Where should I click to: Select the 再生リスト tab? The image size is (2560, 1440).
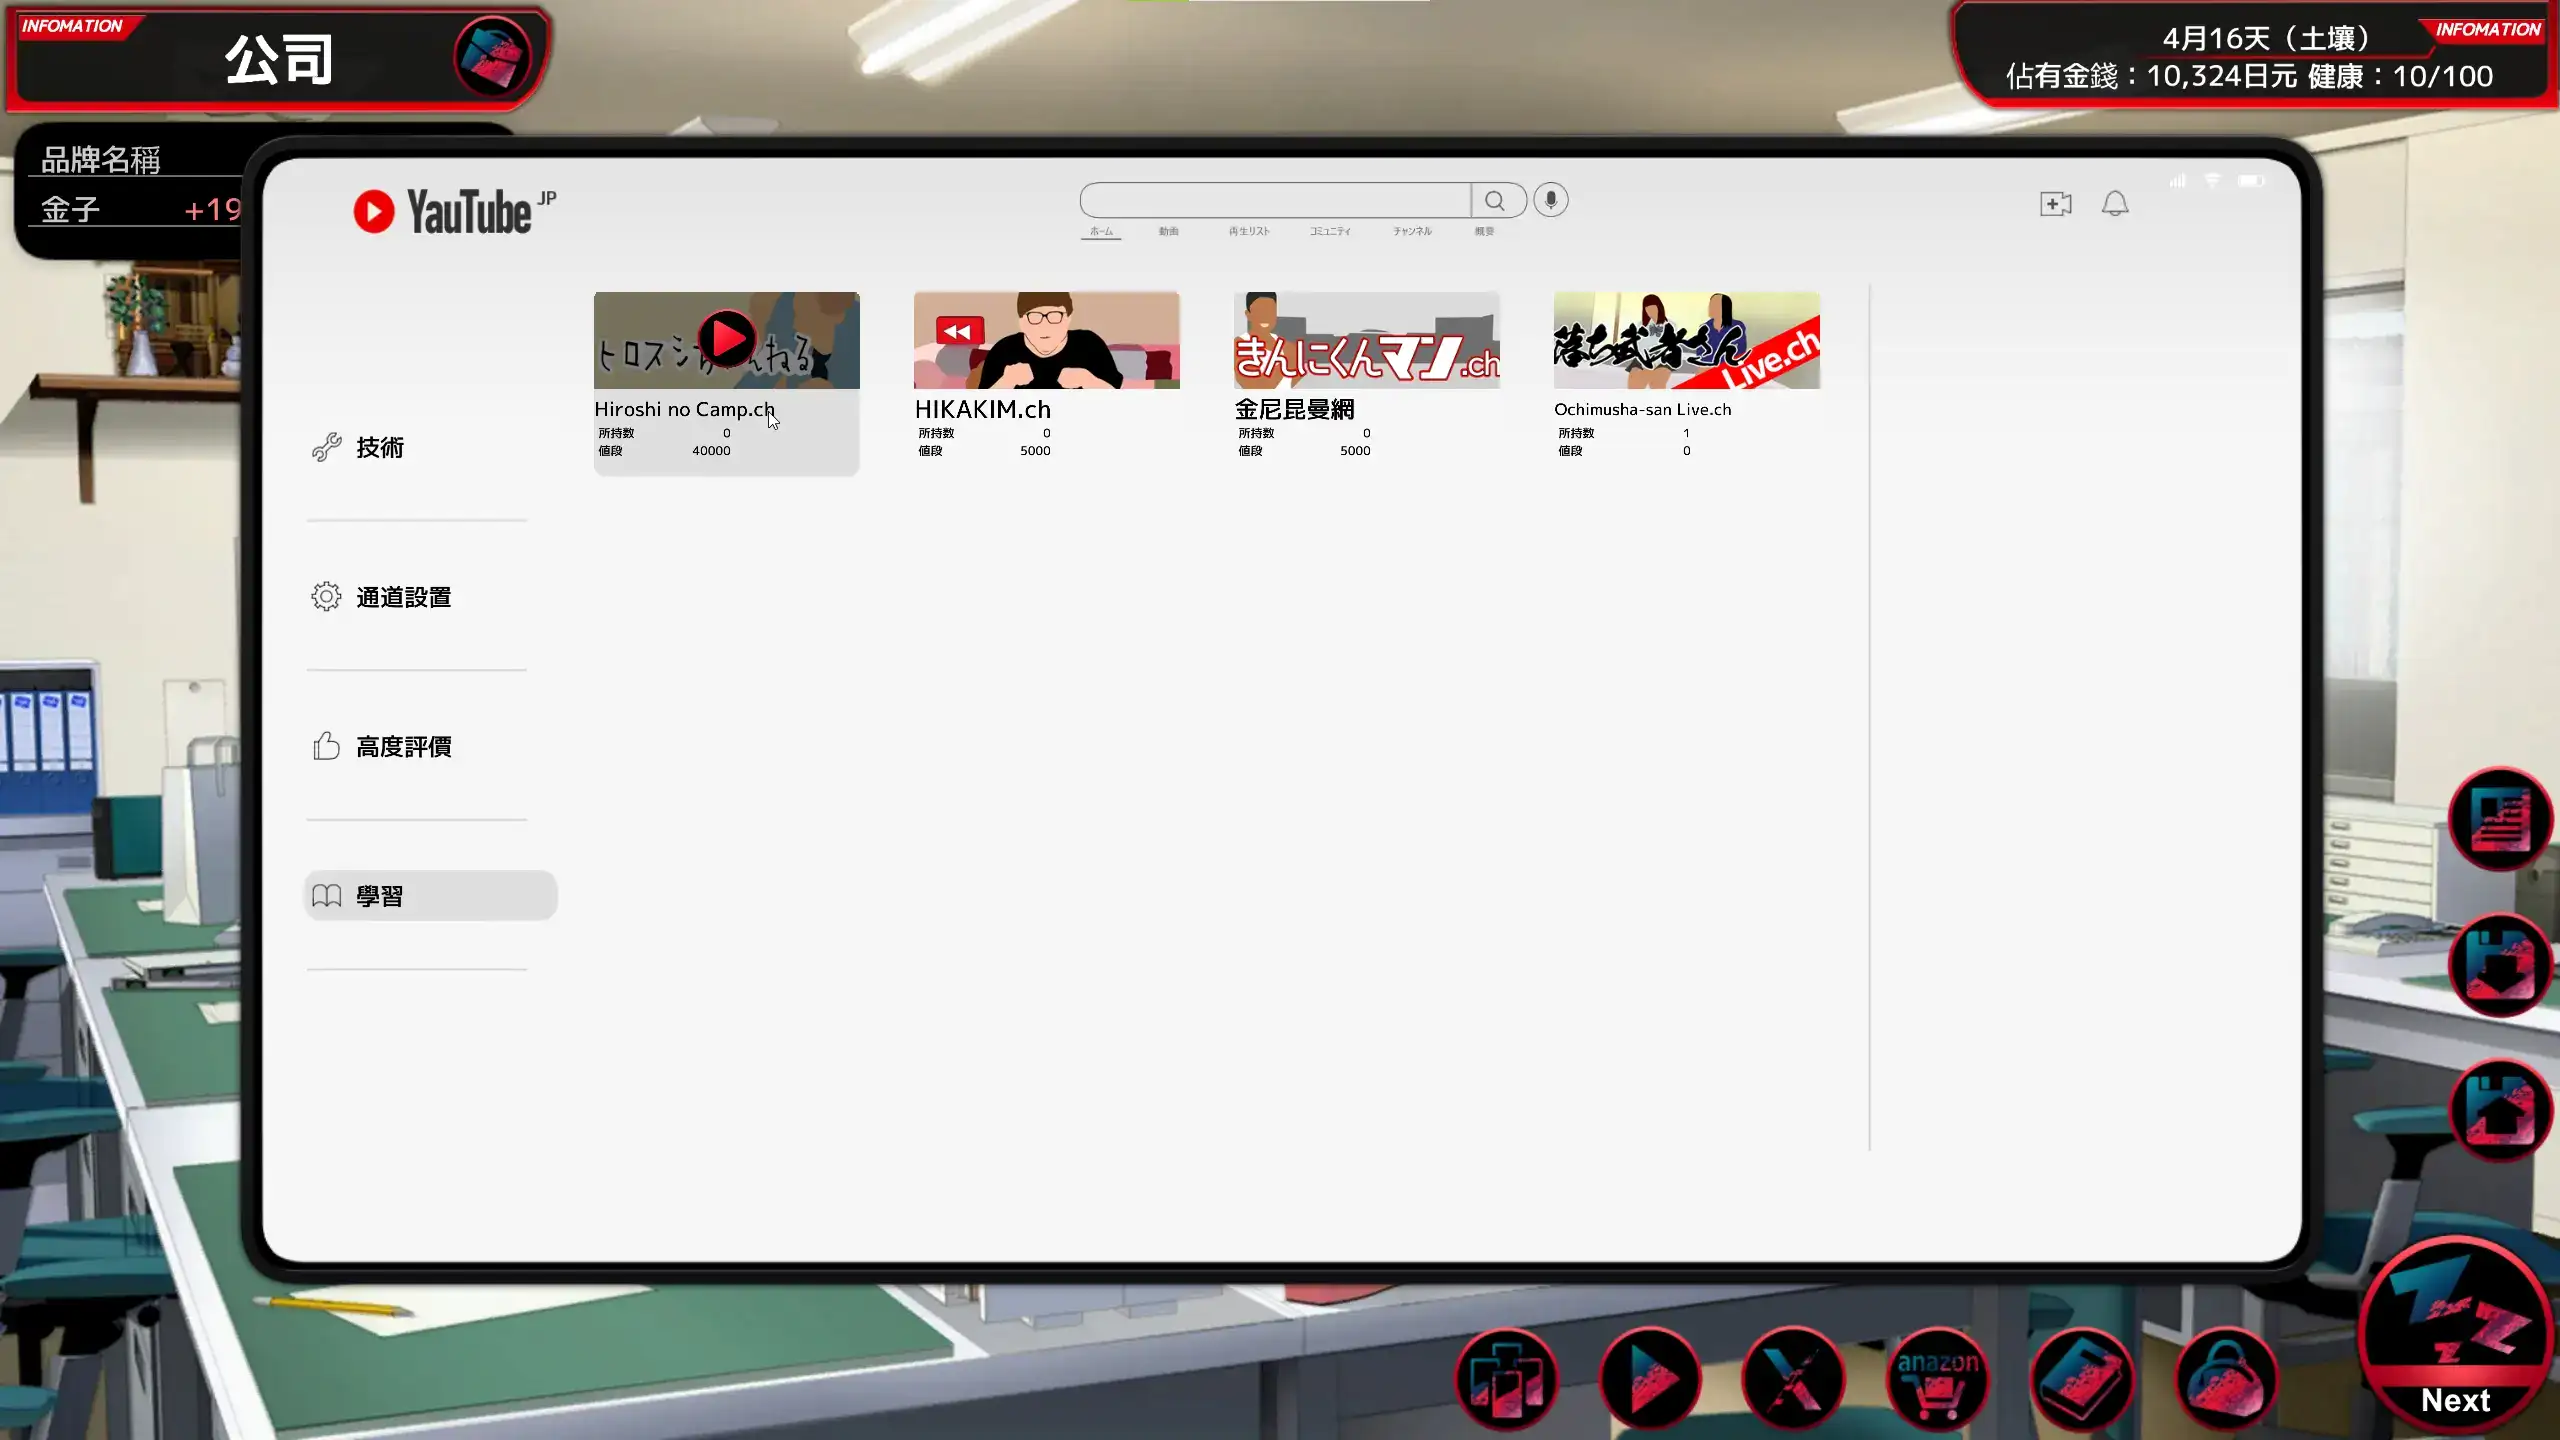tap(1249, 231)
